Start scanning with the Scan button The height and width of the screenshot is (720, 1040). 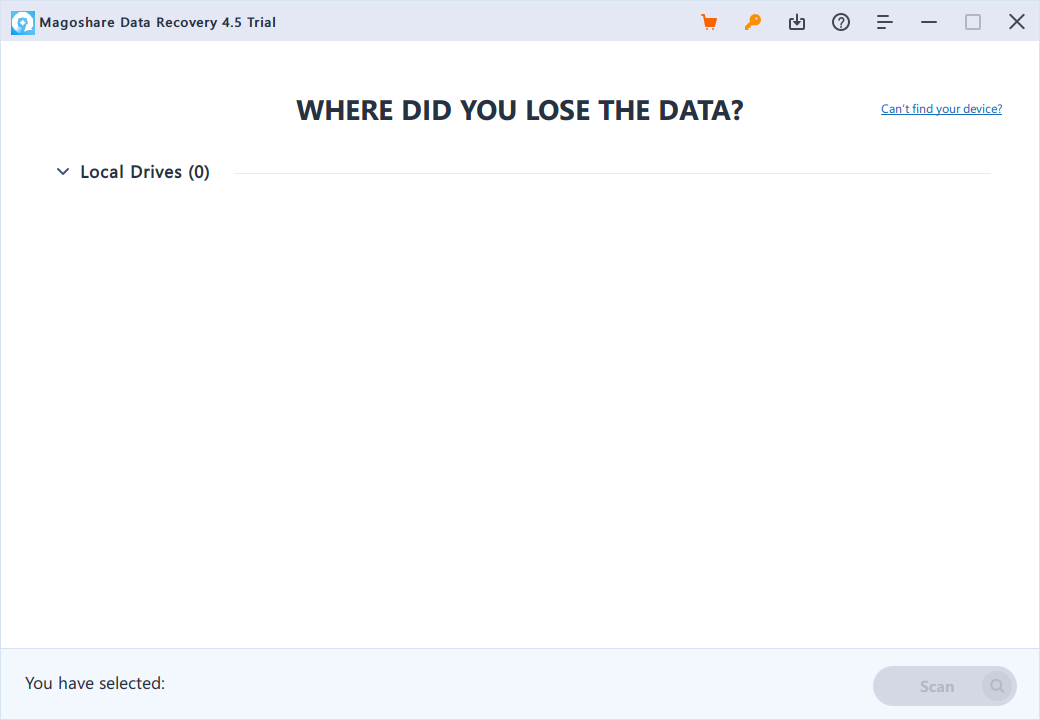(944, 686)
